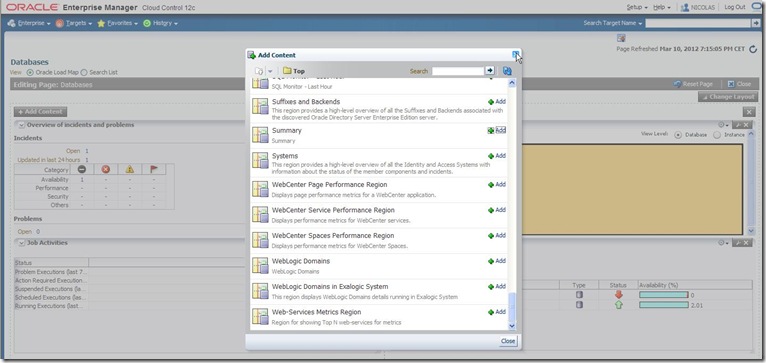
Task: Click the green plus beside Summary Add
Action: coord(490,130)
